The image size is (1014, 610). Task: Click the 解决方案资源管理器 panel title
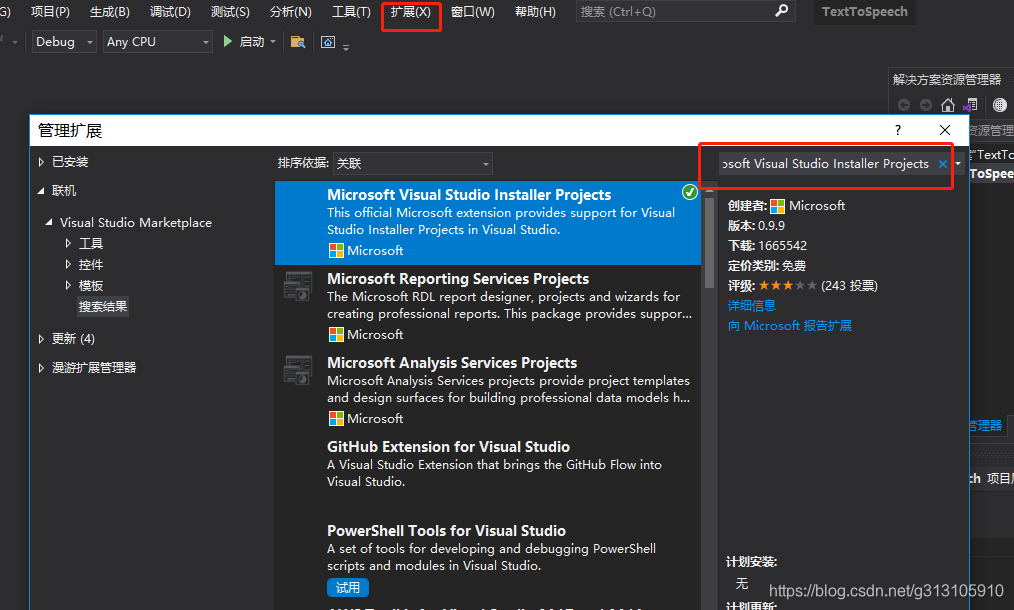point(947,80)
